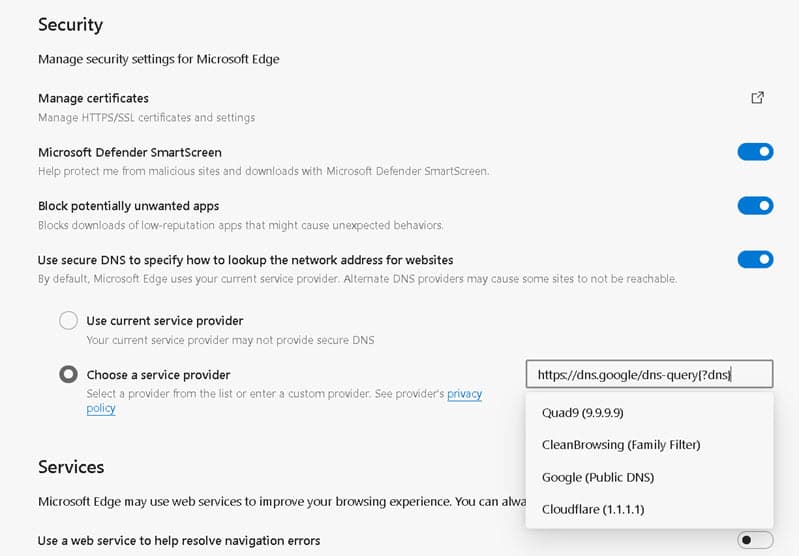Click the navigation errors web service label

click(179, 541)
